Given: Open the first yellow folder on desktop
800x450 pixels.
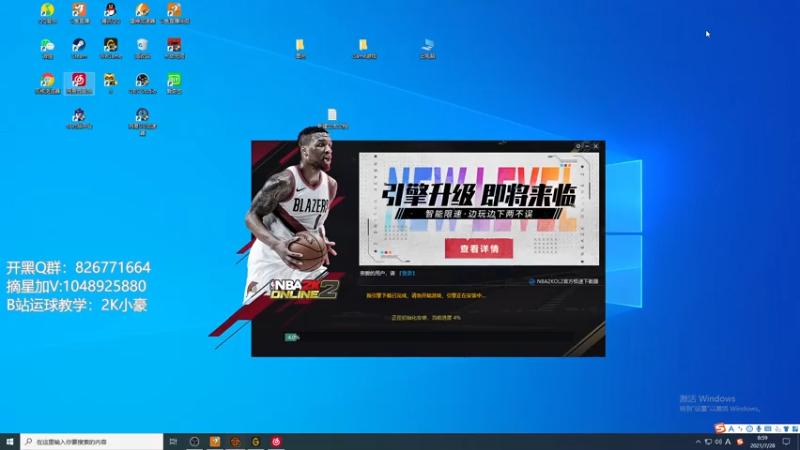Looking at the screenshot, I should pyautogui.click(x=300, y=48).
